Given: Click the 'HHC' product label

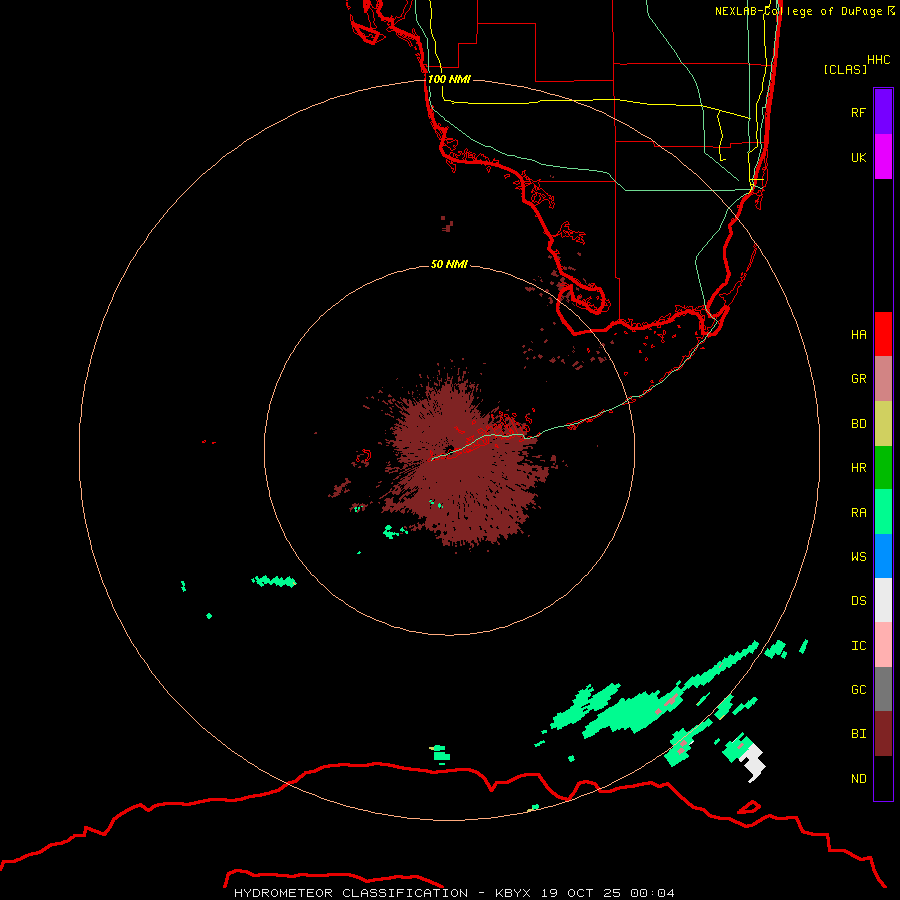Looking at the screenshot, I should click(x=878, y=60).
